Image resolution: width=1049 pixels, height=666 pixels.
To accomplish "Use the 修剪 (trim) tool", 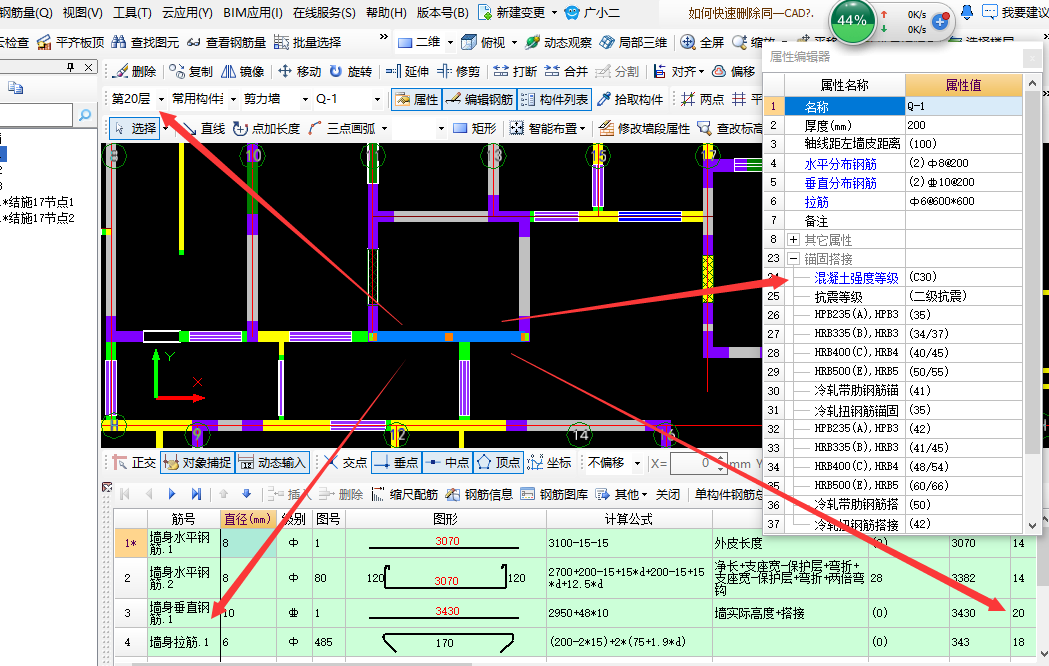I will (x=459, y=72).
